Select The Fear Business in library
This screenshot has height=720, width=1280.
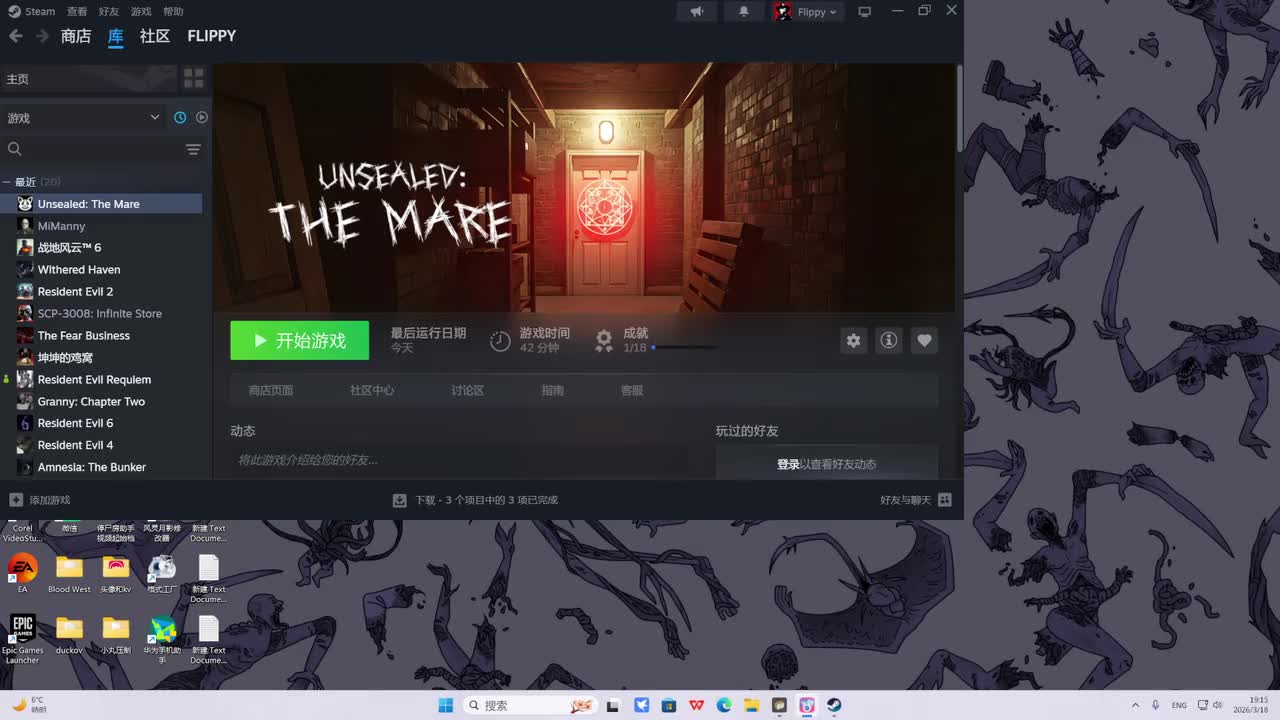pyautogui.click(x=101, y=336)
